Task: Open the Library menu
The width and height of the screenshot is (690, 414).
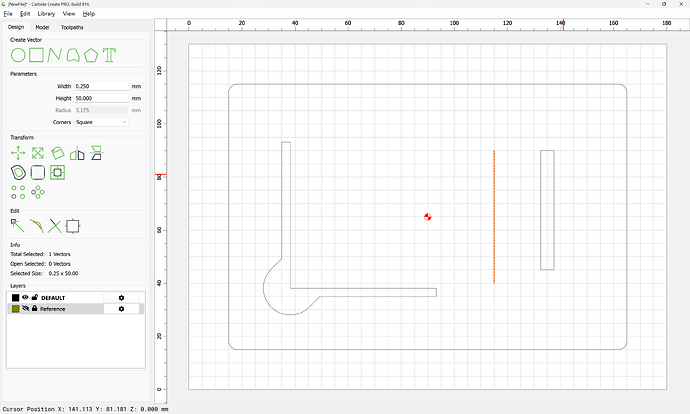Action: (46, 14)
